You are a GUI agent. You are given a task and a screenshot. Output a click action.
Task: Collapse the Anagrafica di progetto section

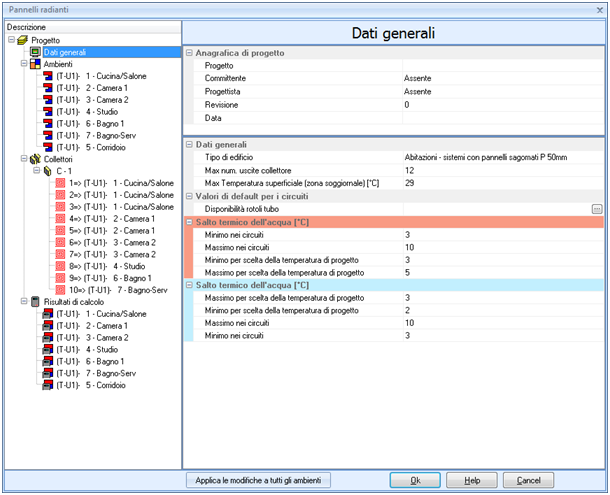(190, 52)
